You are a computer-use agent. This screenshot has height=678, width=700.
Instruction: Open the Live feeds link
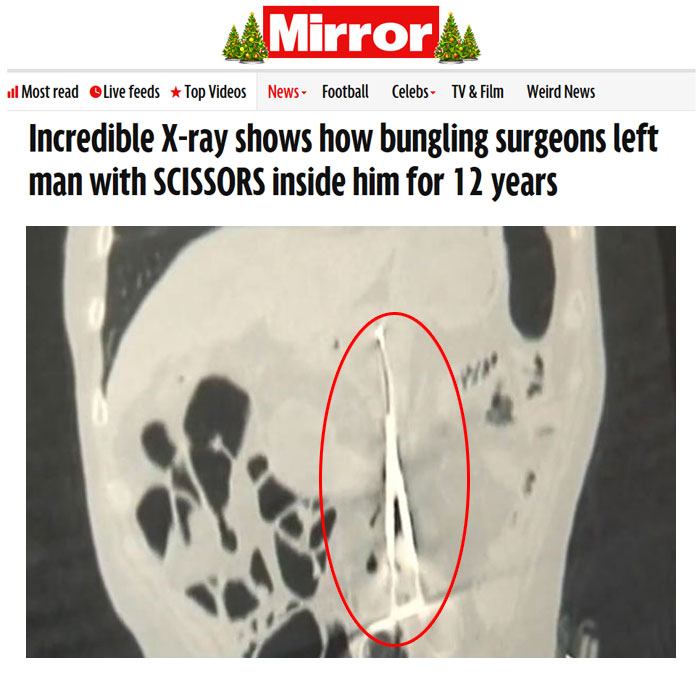coord(125,92)
